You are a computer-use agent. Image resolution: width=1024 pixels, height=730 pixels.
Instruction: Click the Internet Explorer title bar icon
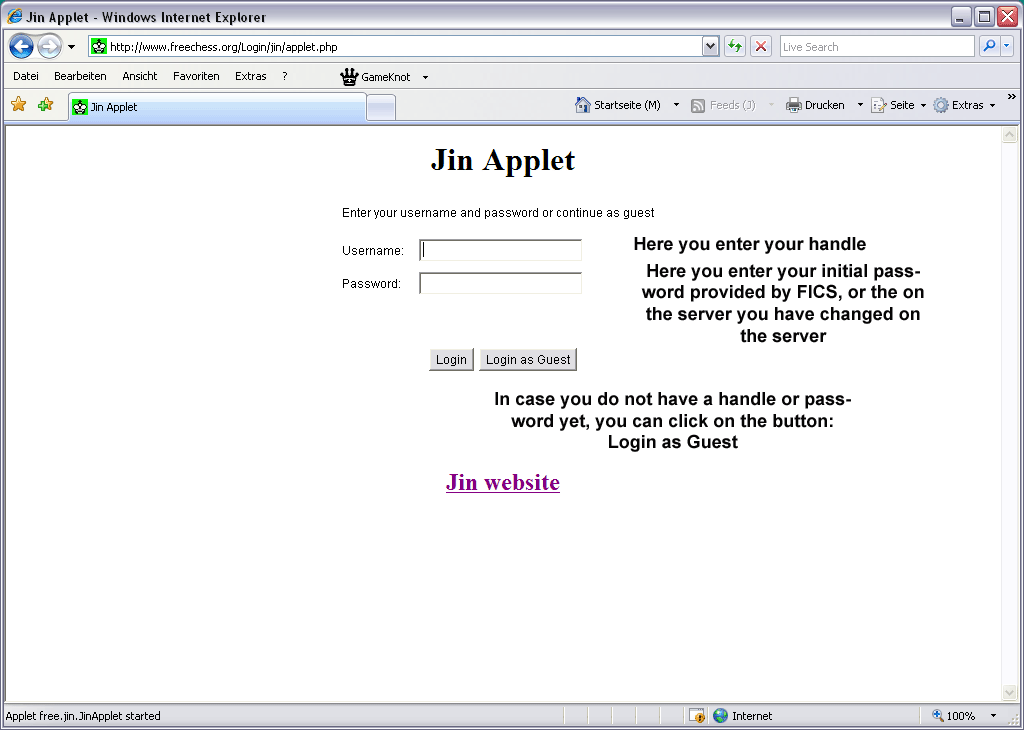click(x=14, y=16)
